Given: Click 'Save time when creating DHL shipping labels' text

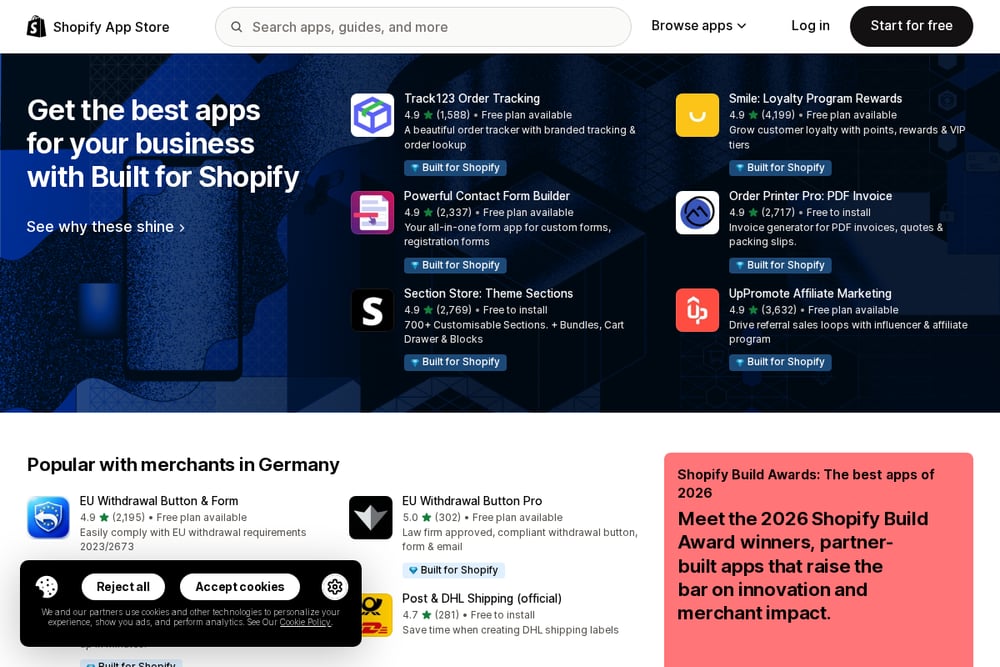Looking at the screenshot, I should [510, 630].
